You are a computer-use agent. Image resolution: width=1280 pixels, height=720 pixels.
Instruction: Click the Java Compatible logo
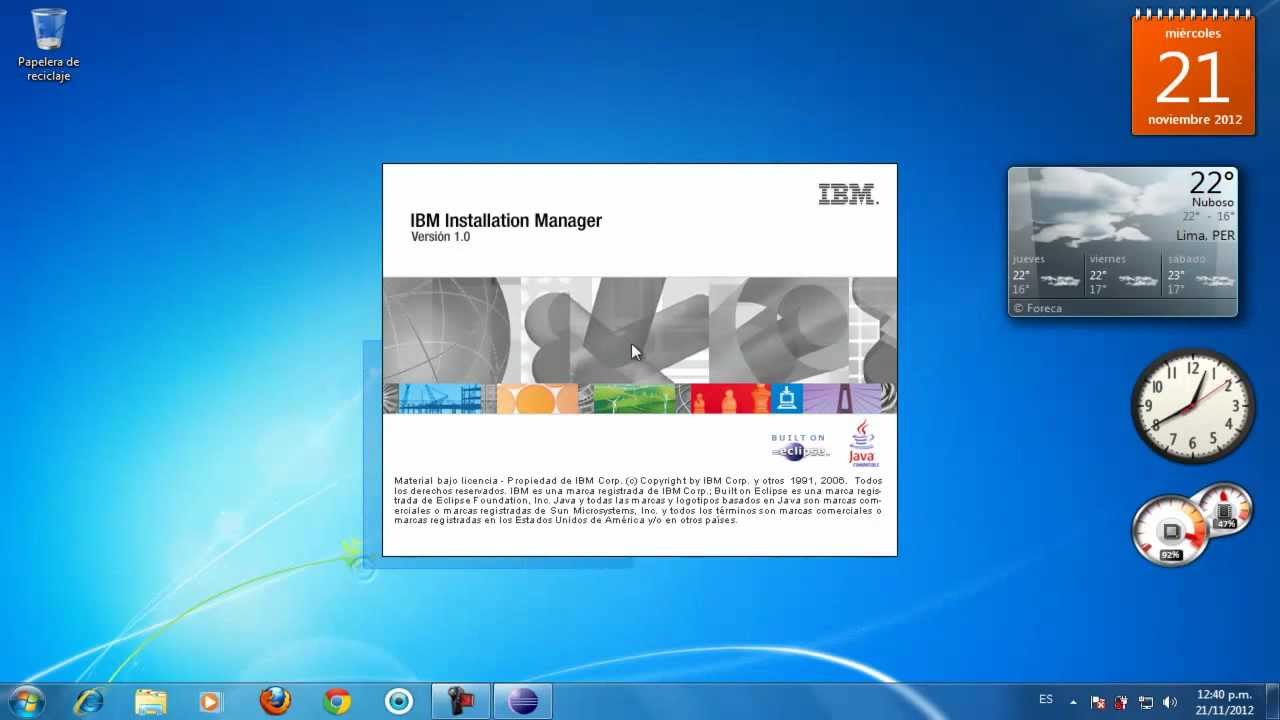(862, 443)
